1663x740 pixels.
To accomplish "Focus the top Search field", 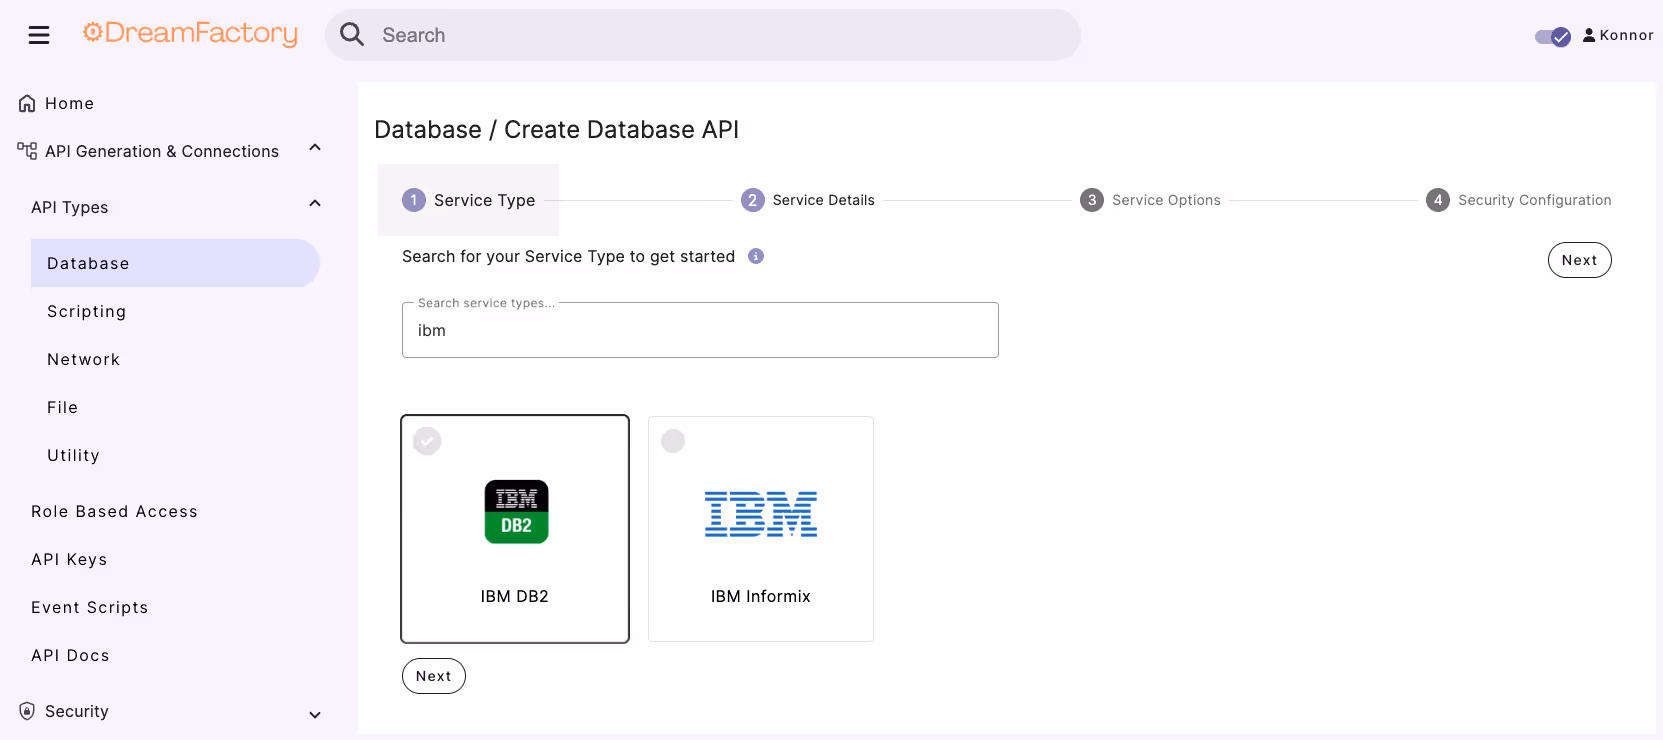I will [703, 35].
